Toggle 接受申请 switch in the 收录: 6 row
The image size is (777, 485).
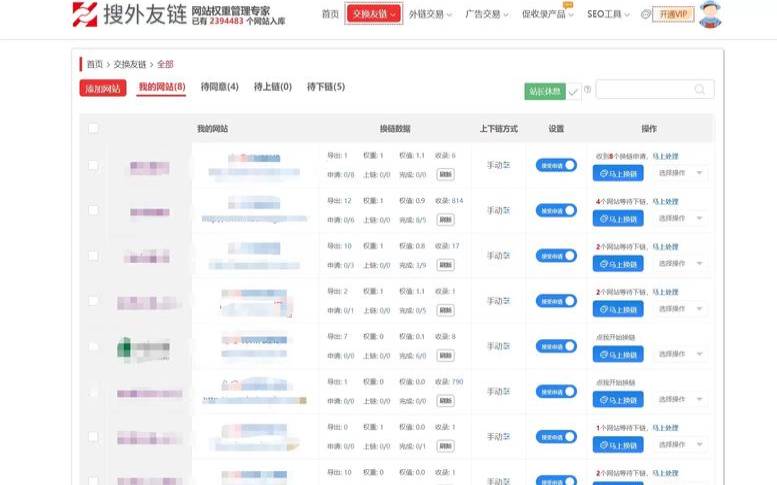[x=556, y=165]
